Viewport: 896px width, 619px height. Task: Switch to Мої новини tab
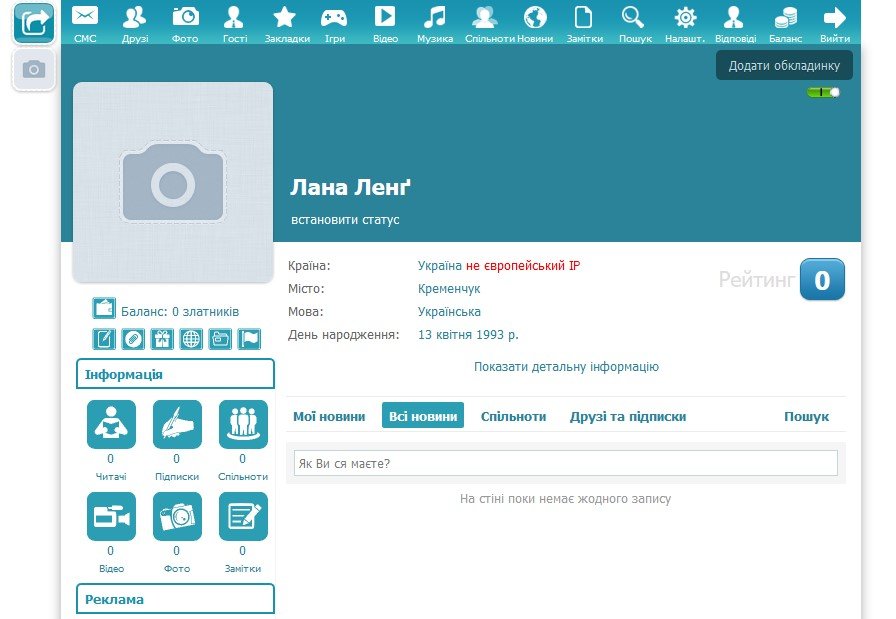[x=329, y=417]
